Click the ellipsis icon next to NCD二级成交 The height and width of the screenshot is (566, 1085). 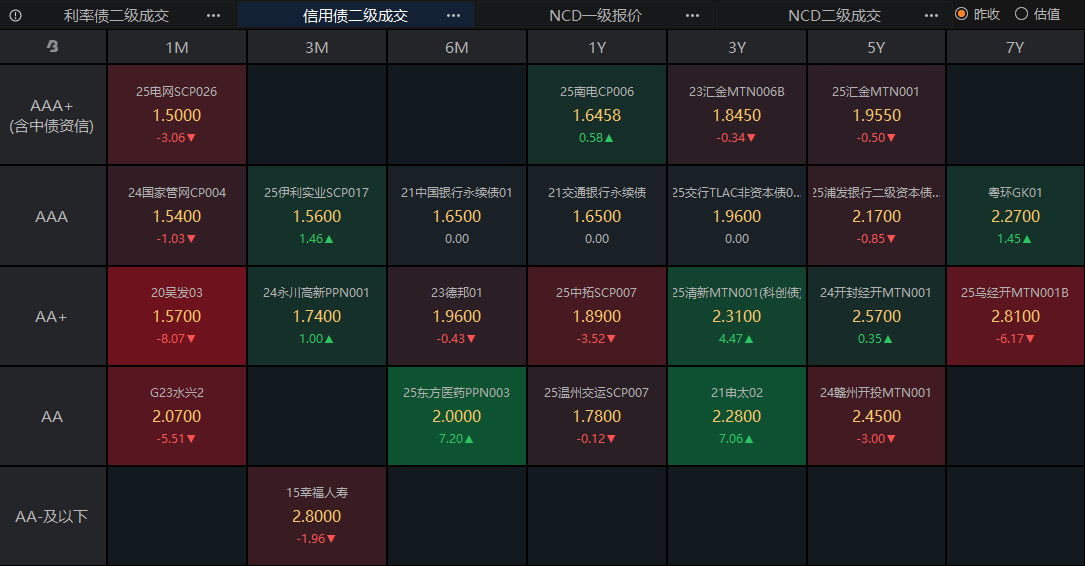(x=932, y=15)
